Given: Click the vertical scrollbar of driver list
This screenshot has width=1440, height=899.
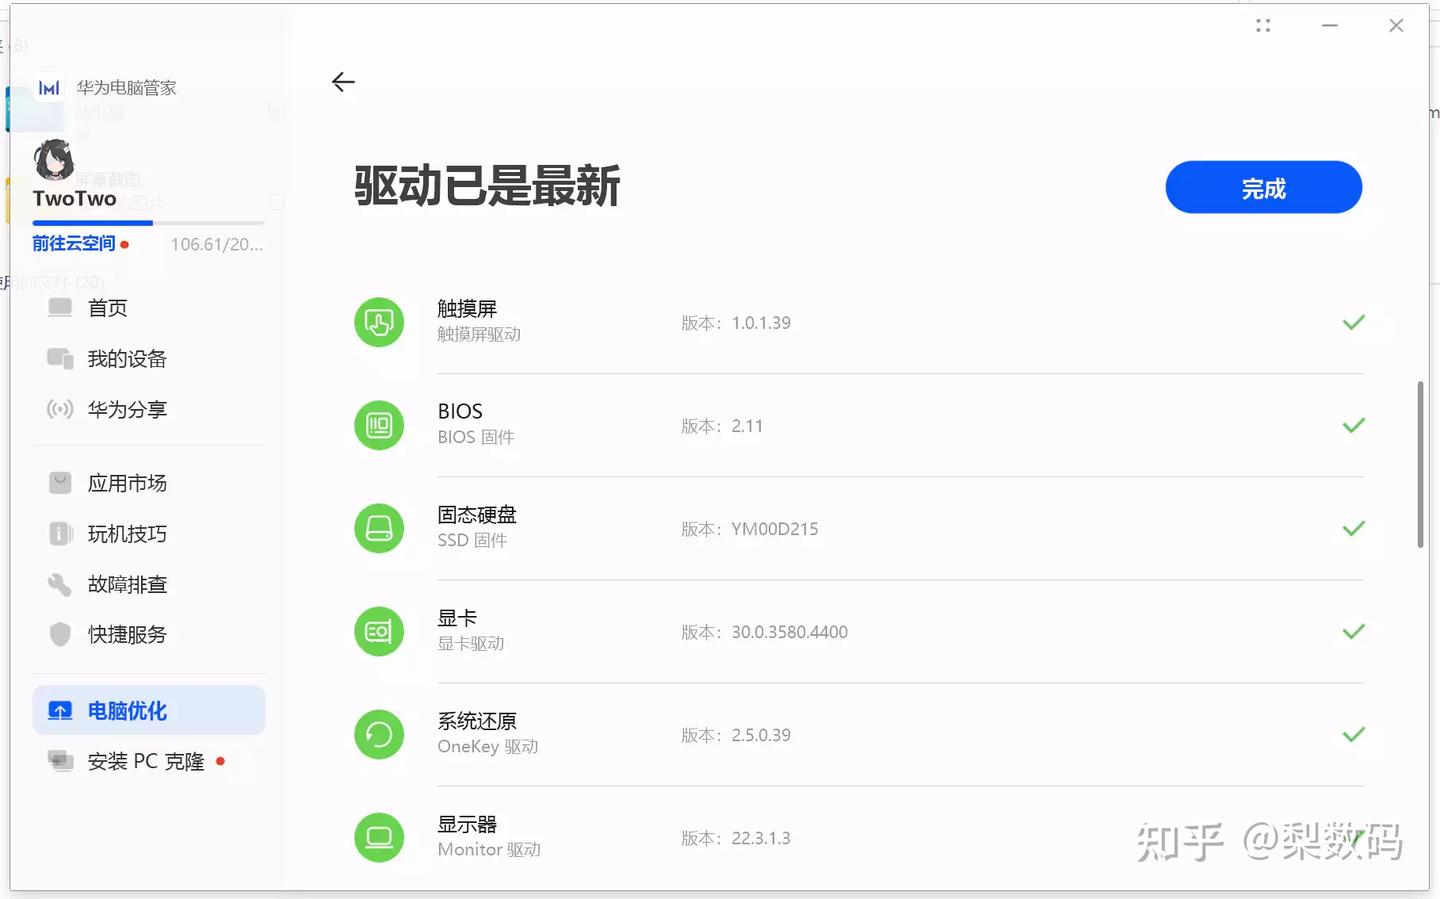Looking at the screenshot, I should 1420,464.
